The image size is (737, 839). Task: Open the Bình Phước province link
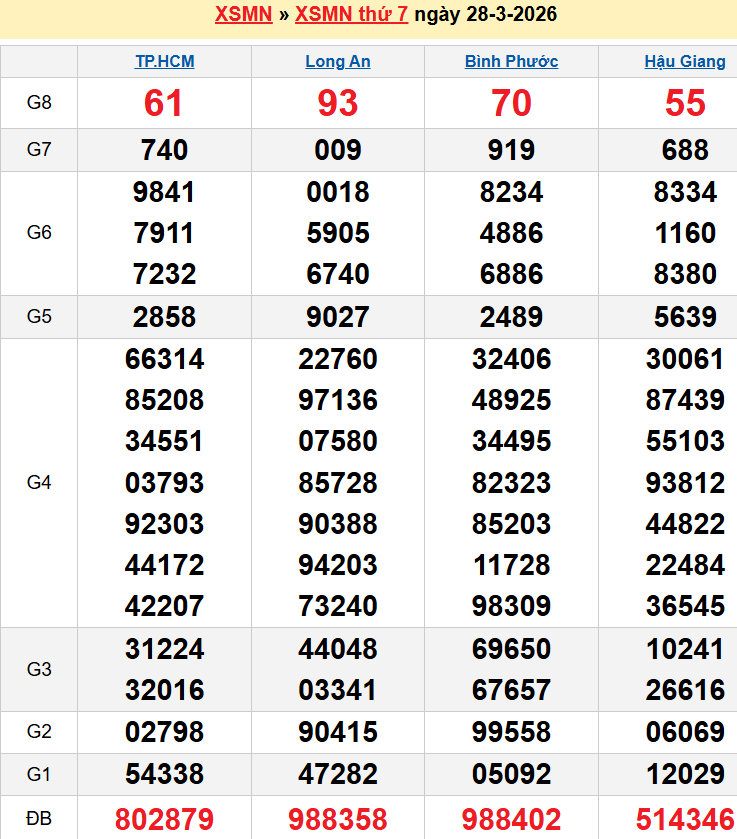coord(511,61)
